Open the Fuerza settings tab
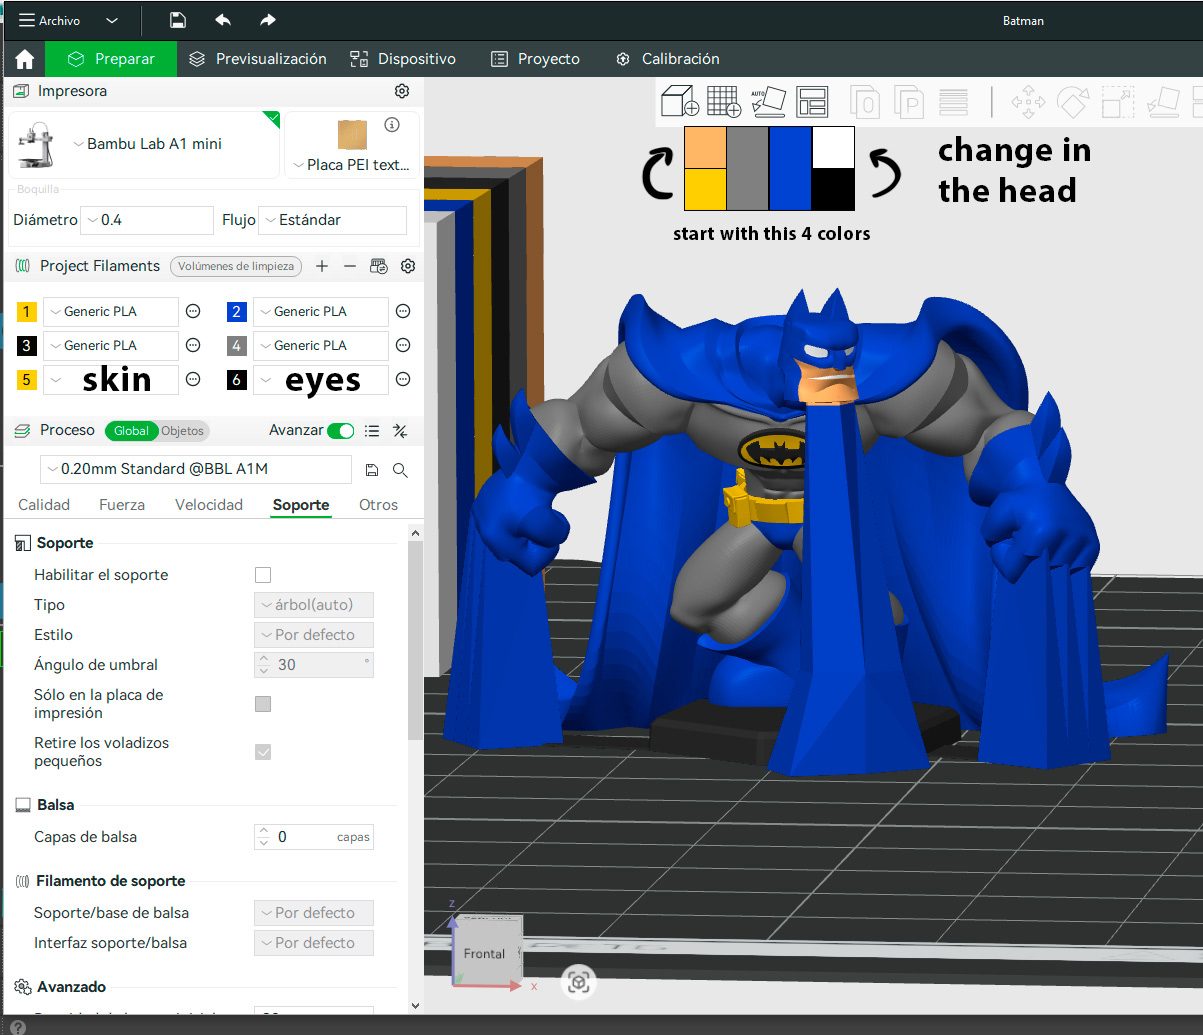The height and width of the screenshot is (1035, 1203). [x=122, y=505]
